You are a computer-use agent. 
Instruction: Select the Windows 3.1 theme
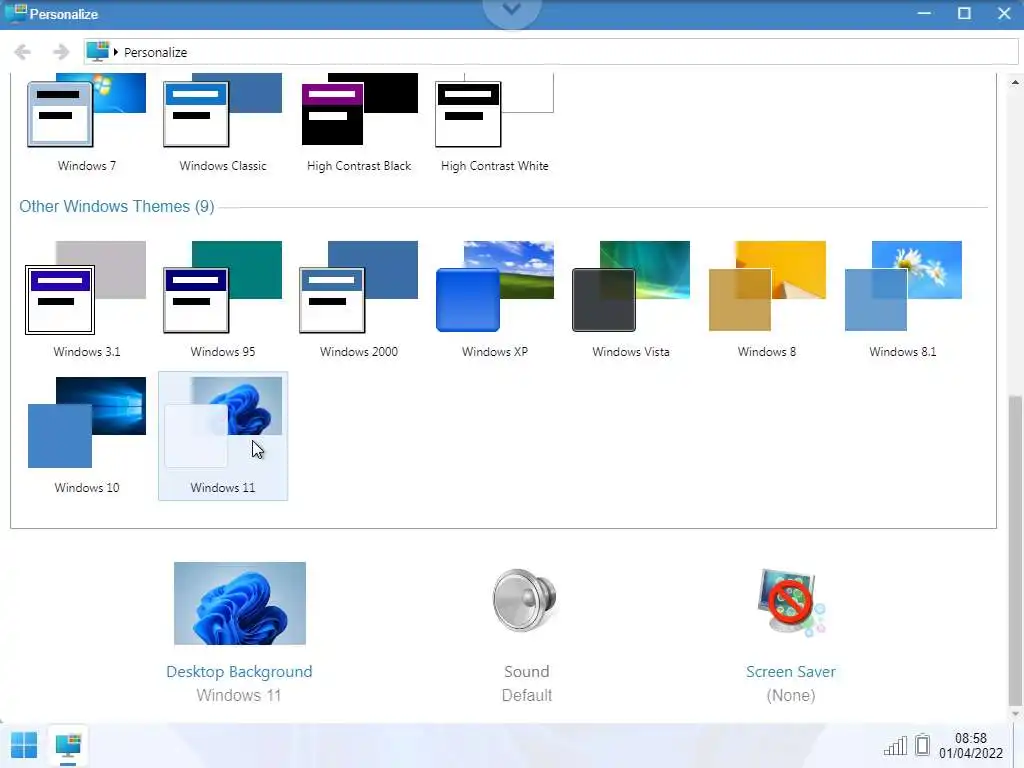point(86,300)
